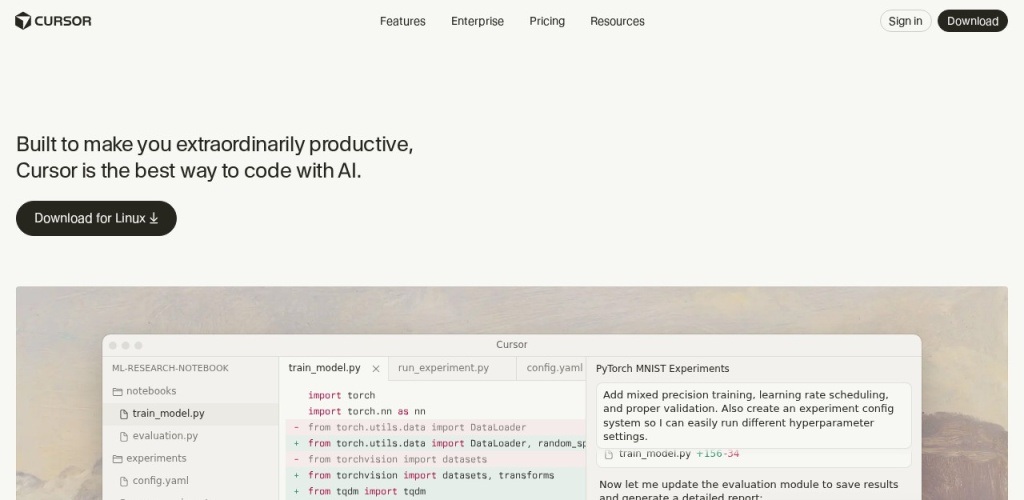This screenshot has height=500, width=1024.
Task: Click the file icon beside train_model.py in sidebar
Action: [x=124, y=414]
